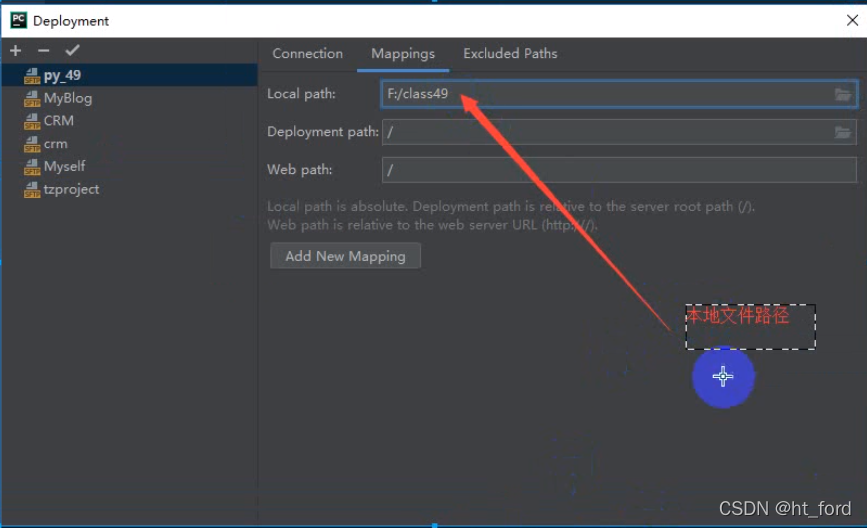Mark server as default with checkmark icon
Screen dimensions: 867x528
point(72,51)
